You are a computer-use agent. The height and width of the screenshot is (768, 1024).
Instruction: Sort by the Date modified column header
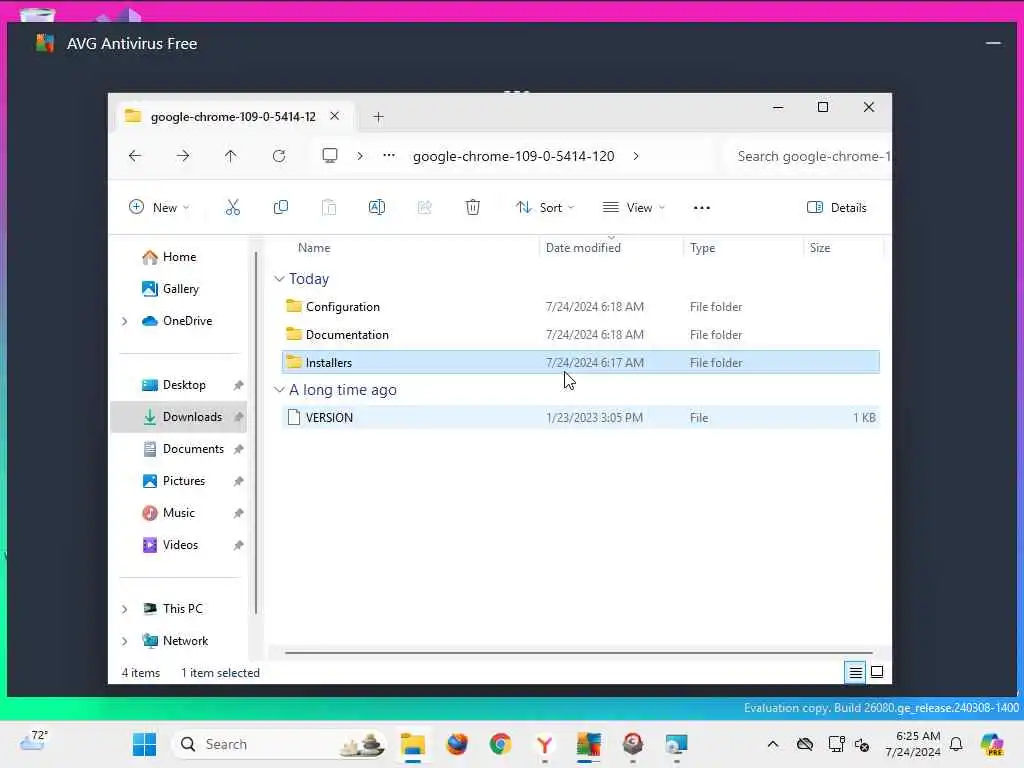pyautogui.click(x=583, y=248)
